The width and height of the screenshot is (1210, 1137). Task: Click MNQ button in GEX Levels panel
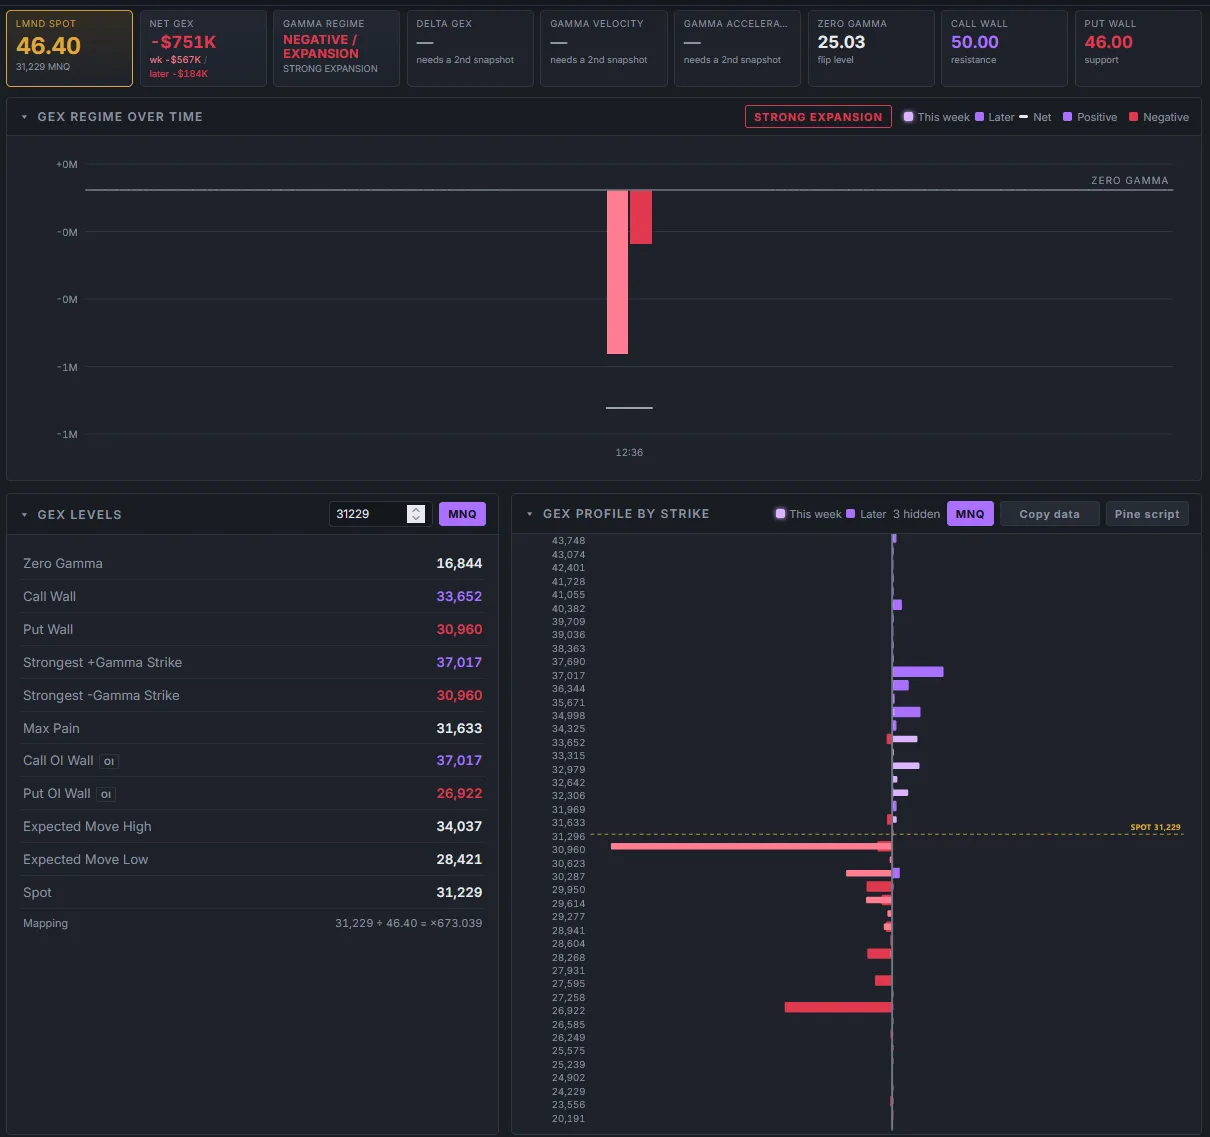pos(462,514)
